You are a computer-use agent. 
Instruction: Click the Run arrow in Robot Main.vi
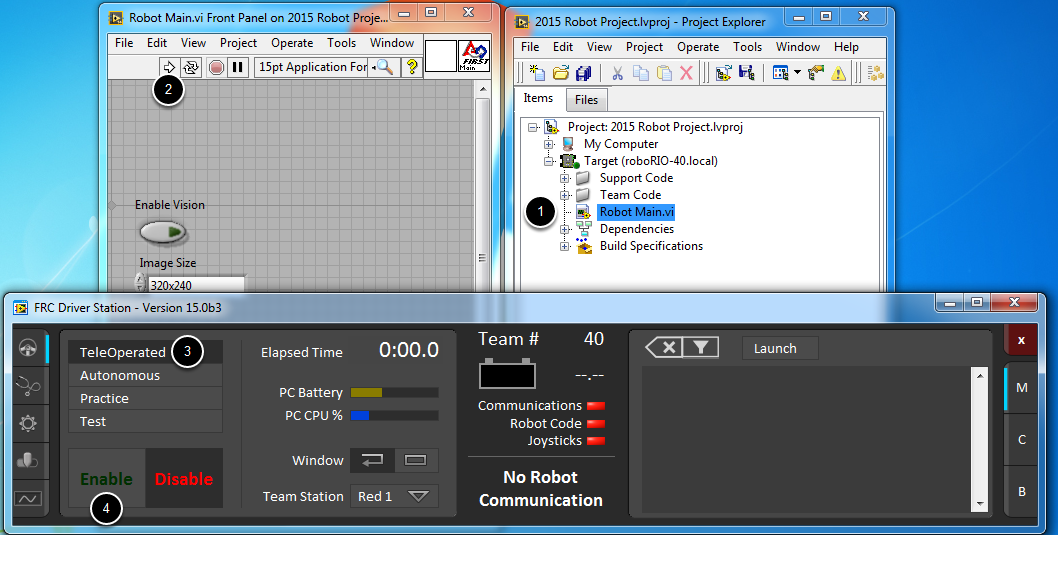(169, 67)
